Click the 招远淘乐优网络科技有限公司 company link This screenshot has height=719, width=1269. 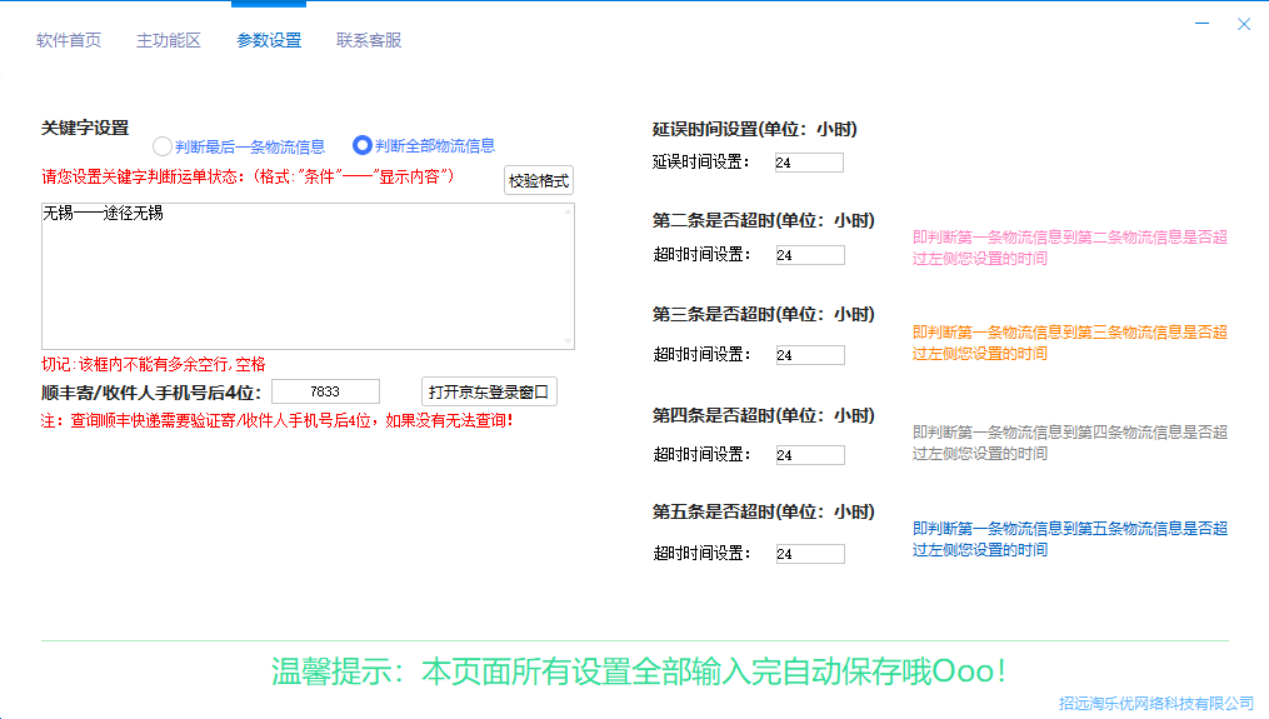(x=1156, y=704)
